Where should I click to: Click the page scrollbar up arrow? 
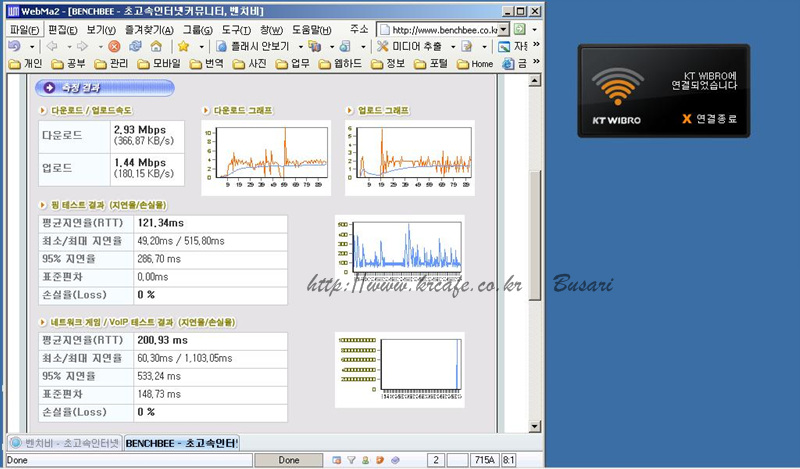coord(535,80)
